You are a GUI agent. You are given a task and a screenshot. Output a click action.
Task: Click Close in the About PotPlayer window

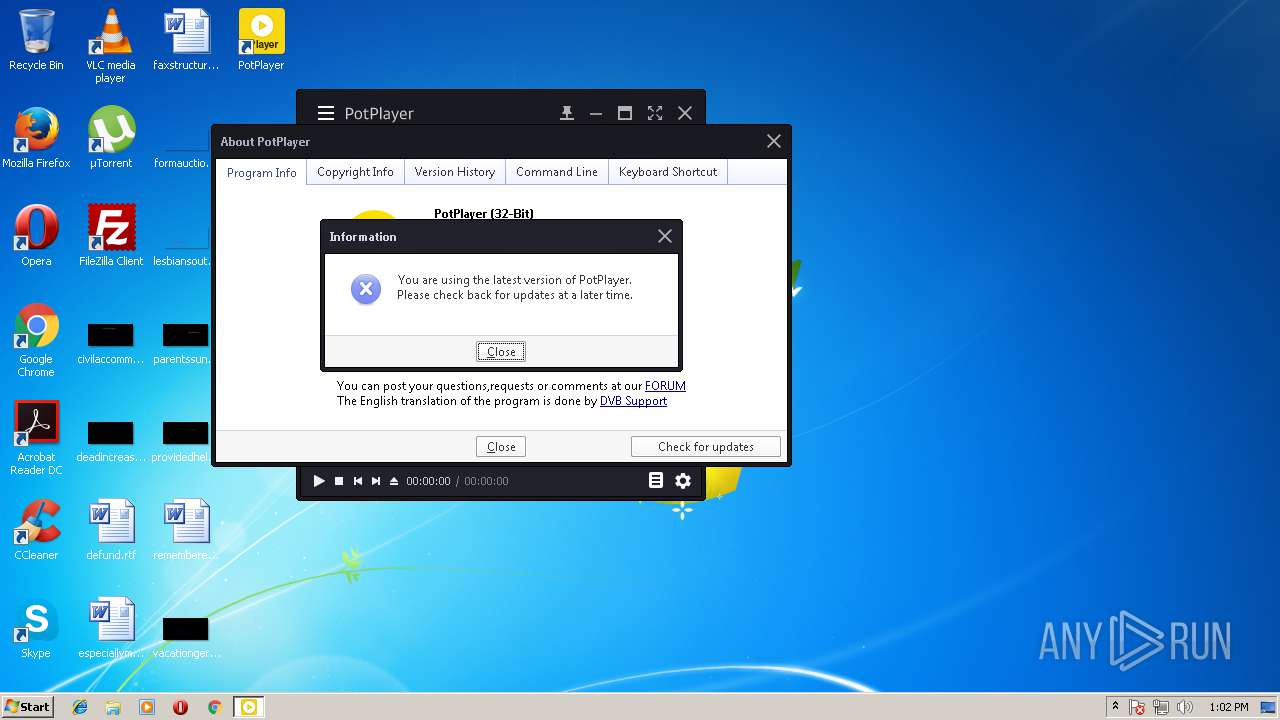pos(501,447)
